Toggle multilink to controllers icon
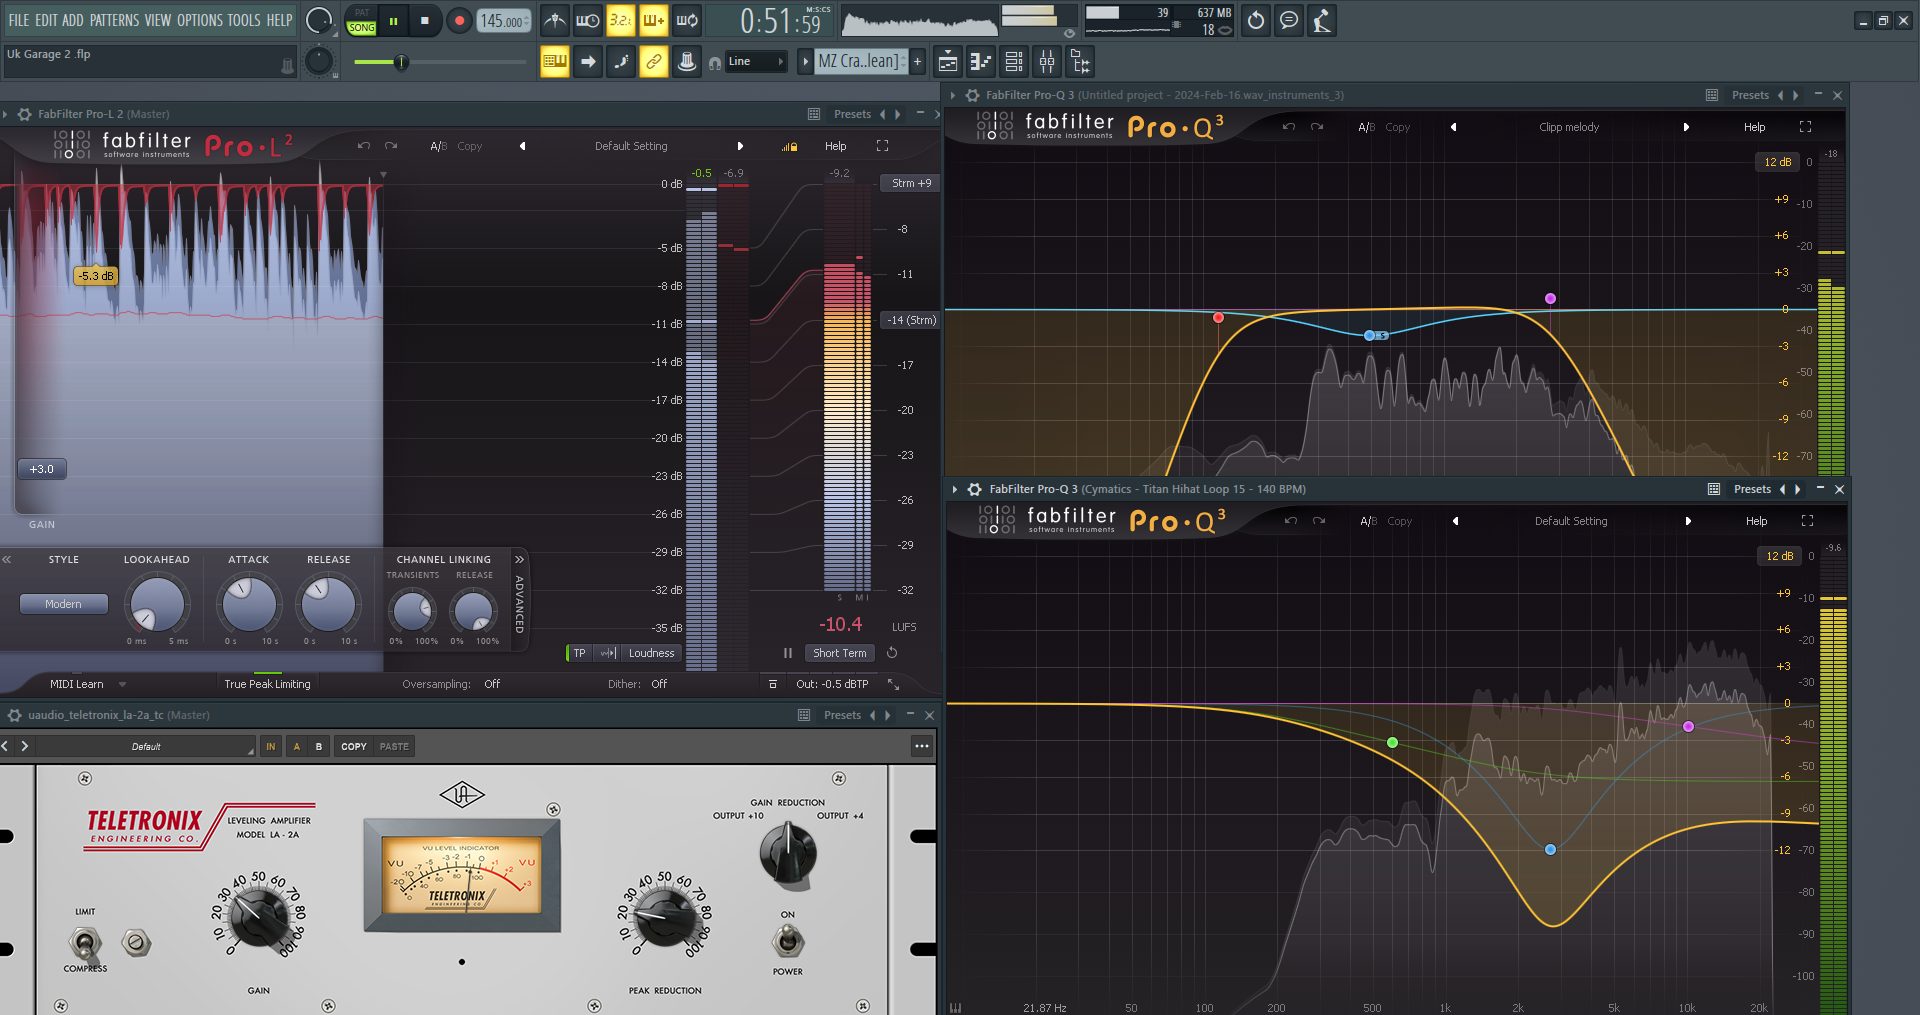Screen dimensions: 1920x1015 [x=654, y=62]
